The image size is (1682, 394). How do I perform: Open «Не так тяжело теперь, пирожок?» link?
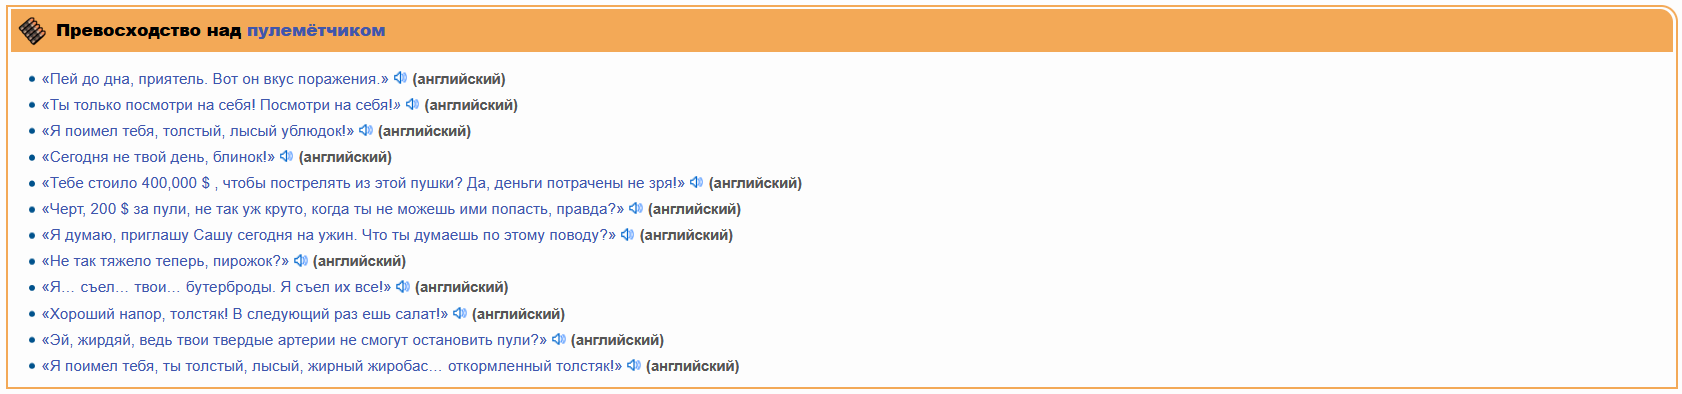[x=165, y=261]
